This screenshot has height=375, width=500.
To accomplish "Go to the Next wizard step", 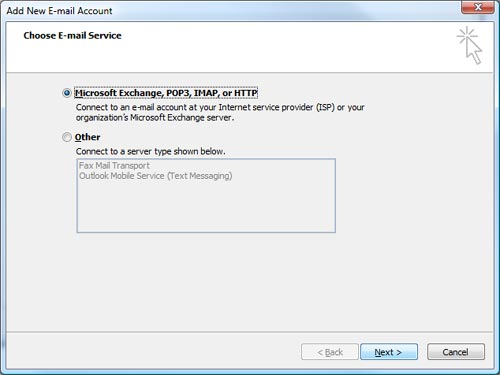I will [389, 352].
